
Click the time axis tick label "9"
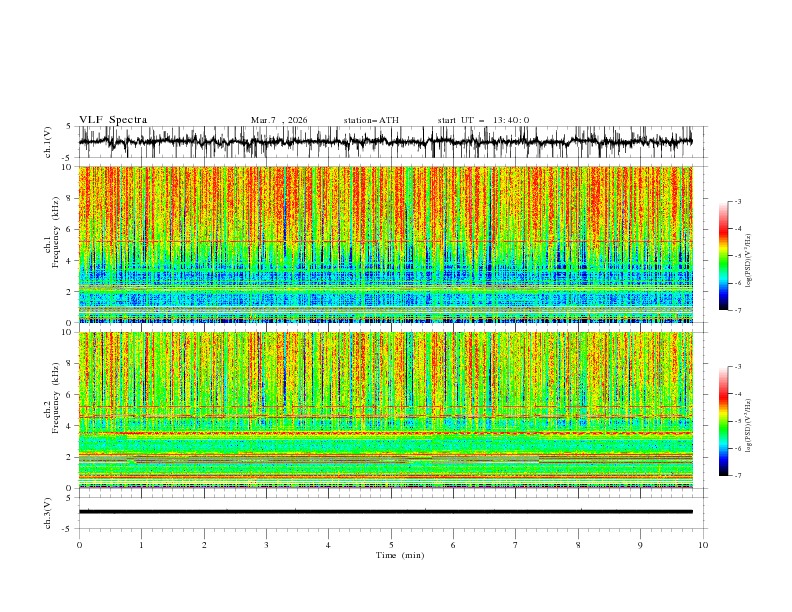(x=640, y=545)
